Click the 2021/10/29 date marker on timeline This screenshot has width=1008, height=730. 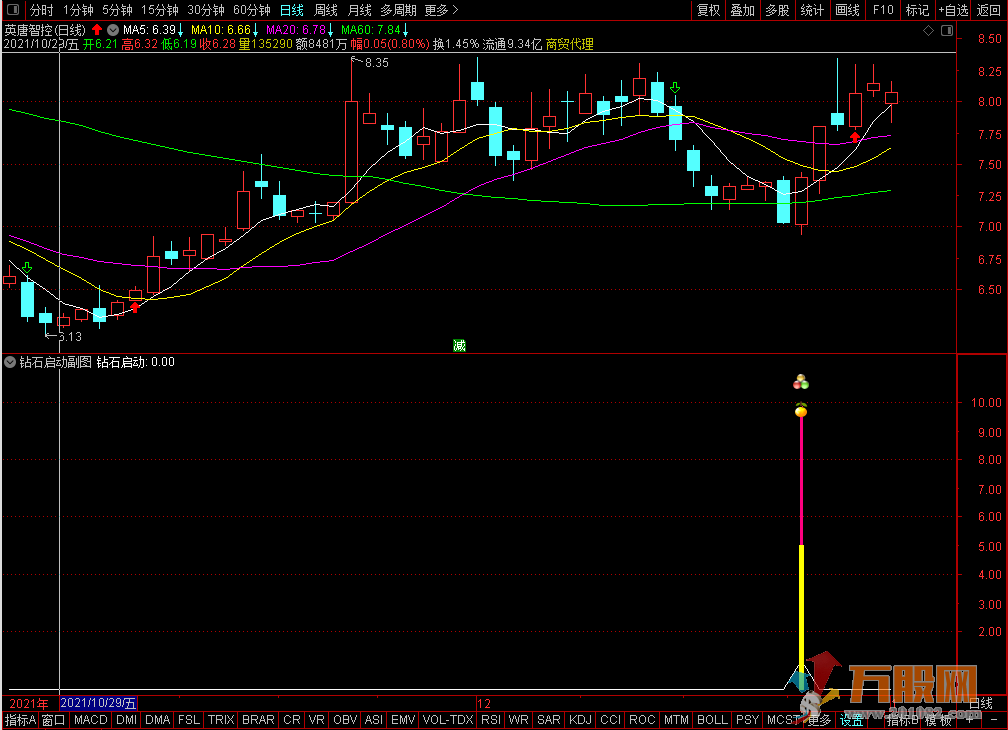(x=98, y=704)
